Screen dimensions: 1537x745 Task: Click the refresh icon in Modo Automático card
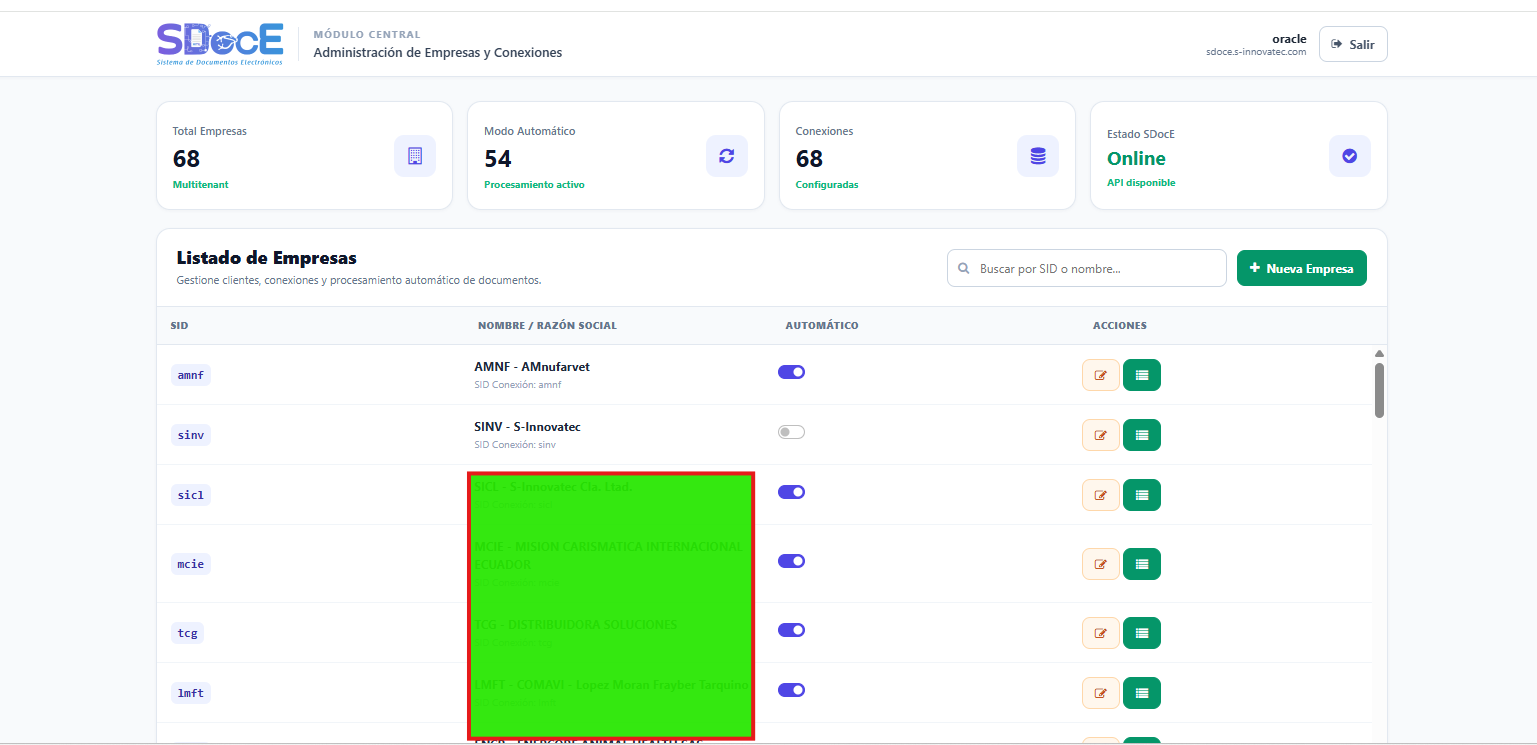click(727, 156)
